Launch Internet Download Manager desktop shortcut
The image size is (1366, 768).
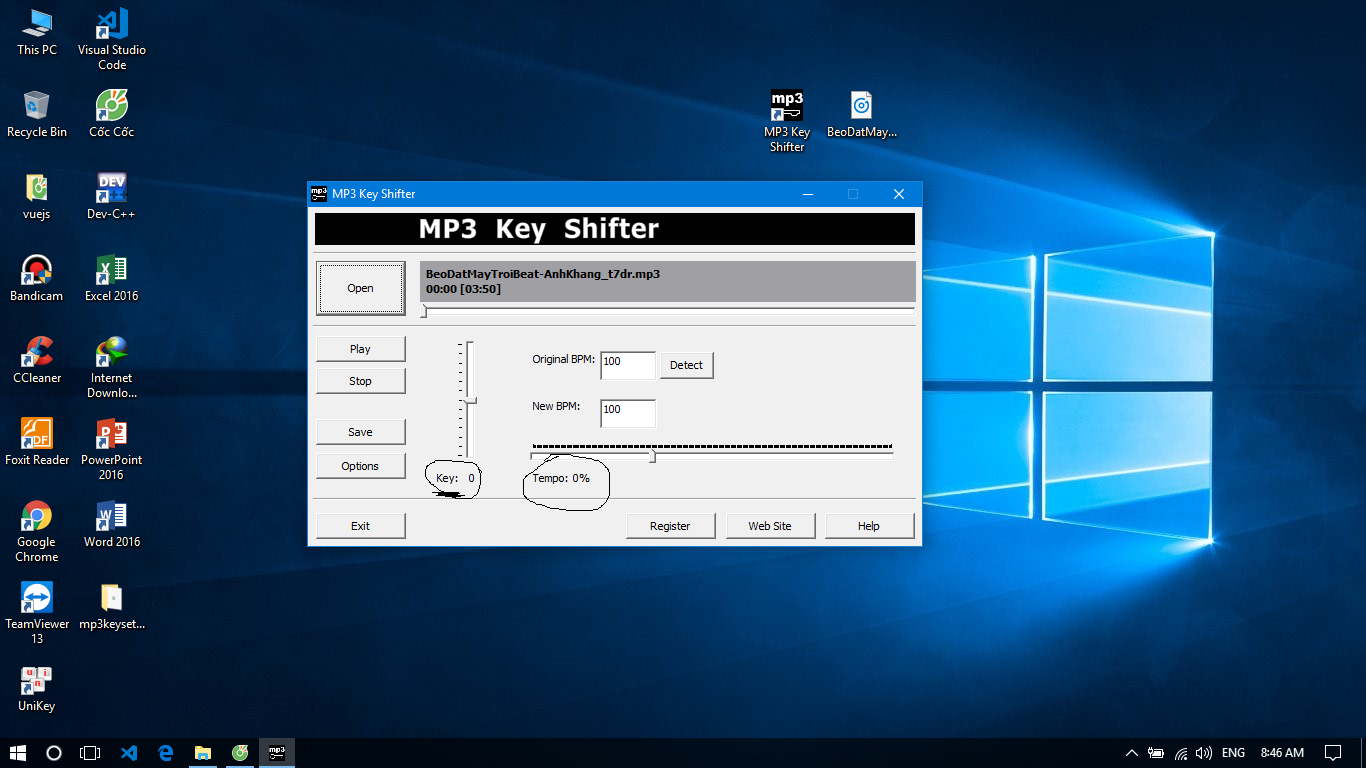tap(112, 367)
